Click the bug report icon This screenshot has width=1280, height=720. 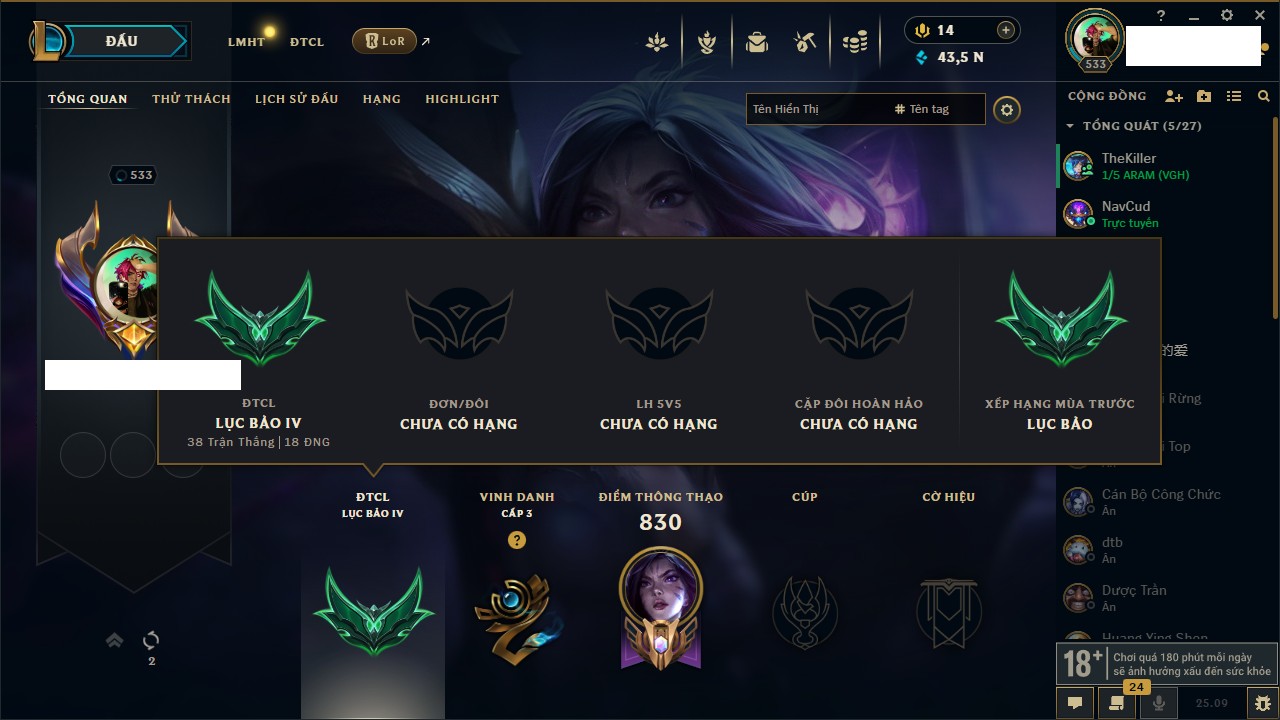(1262, 703)
